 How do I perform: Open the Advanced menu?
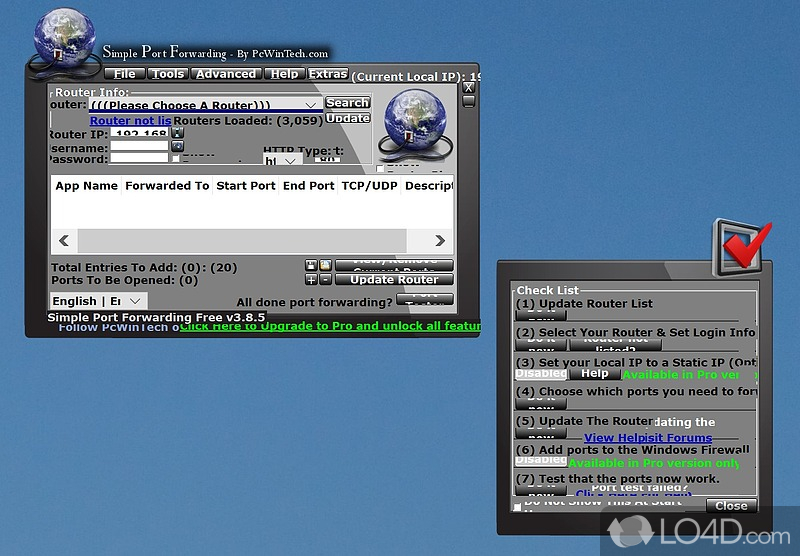(226, 74)
